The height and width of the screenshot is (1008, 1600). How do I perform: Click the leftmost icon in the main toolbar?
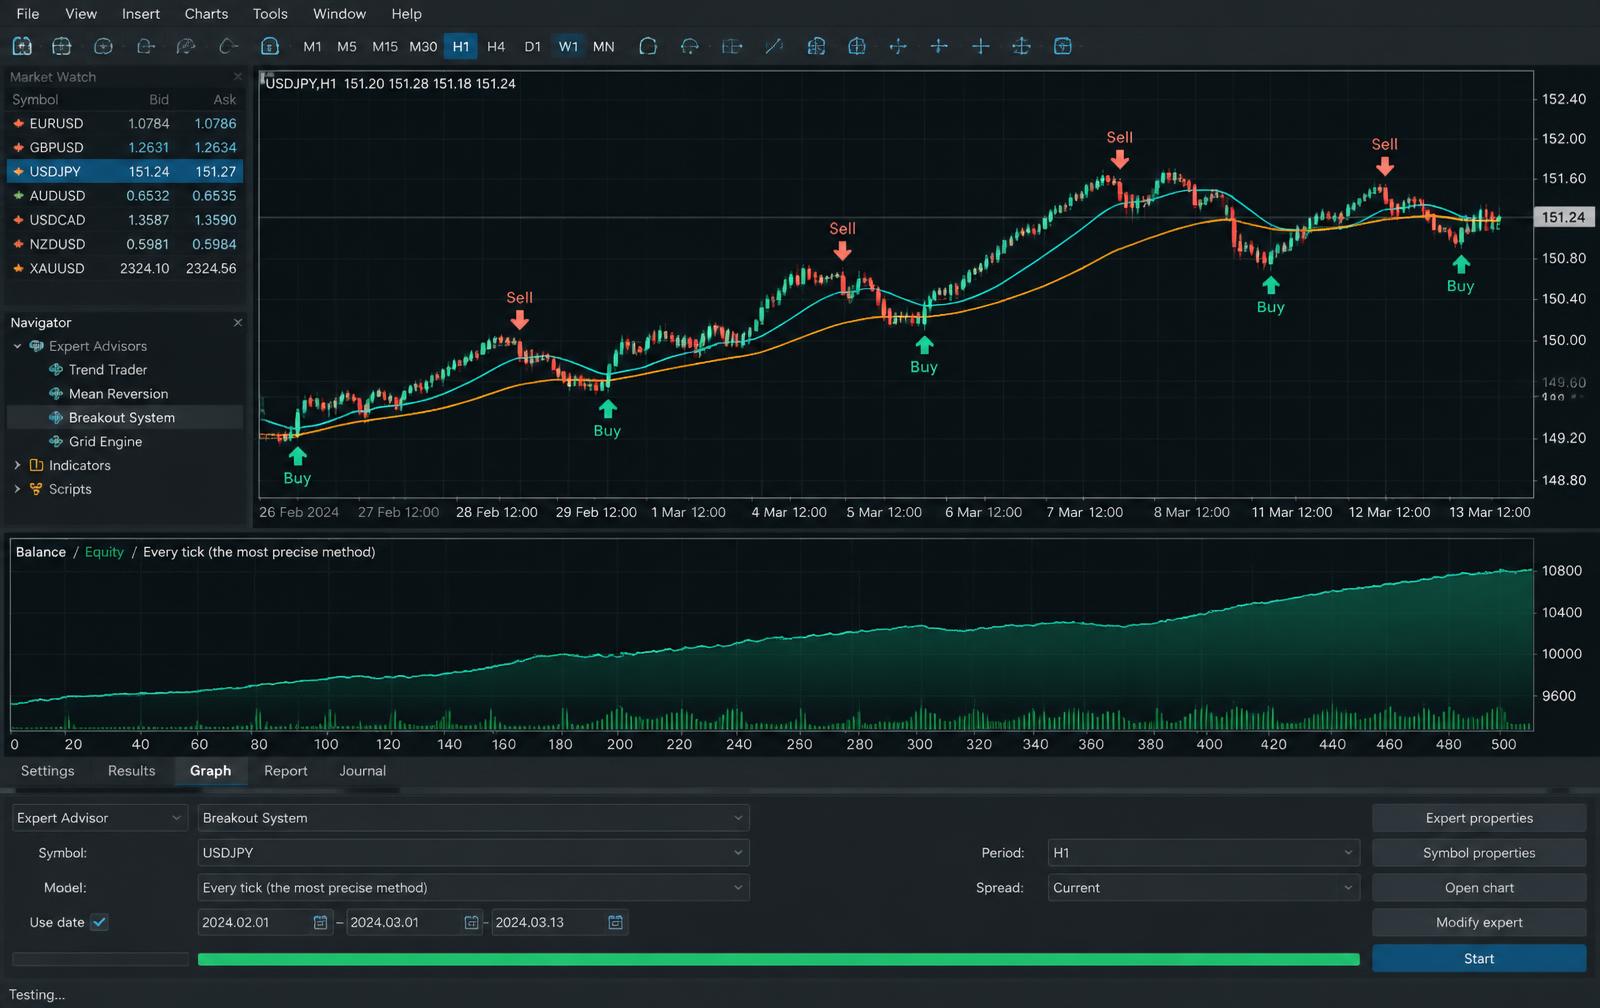22,46
